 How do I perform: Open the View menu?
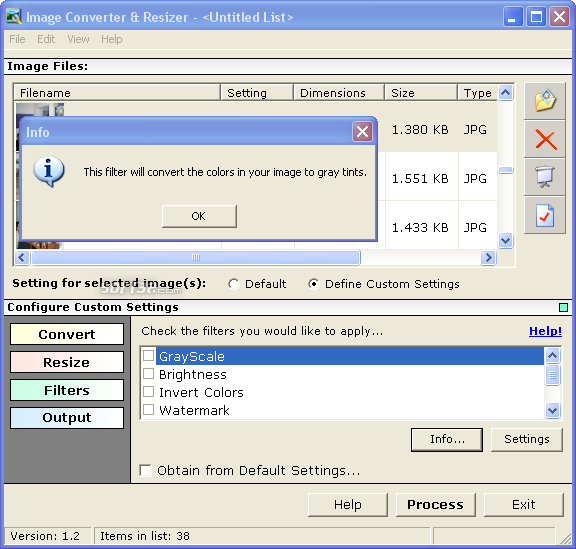tap(78, 39)
